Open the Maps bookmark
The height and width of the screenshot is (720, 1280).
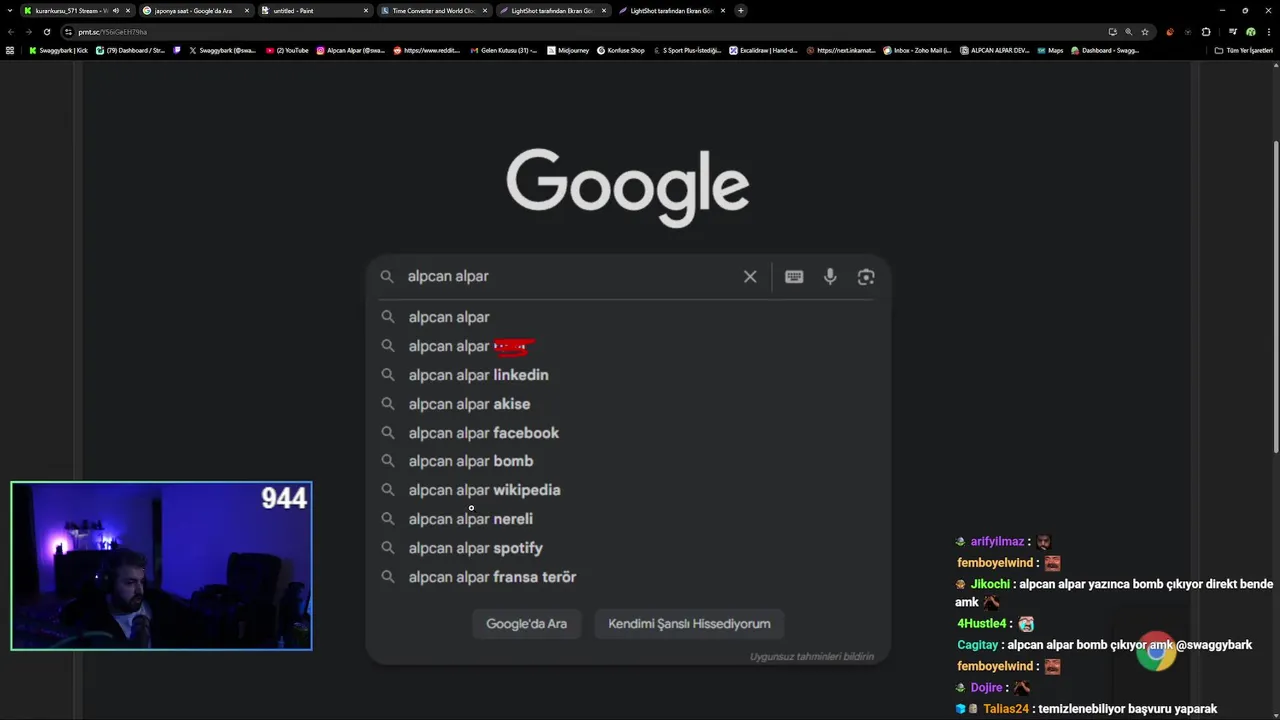click(1050, 50)
